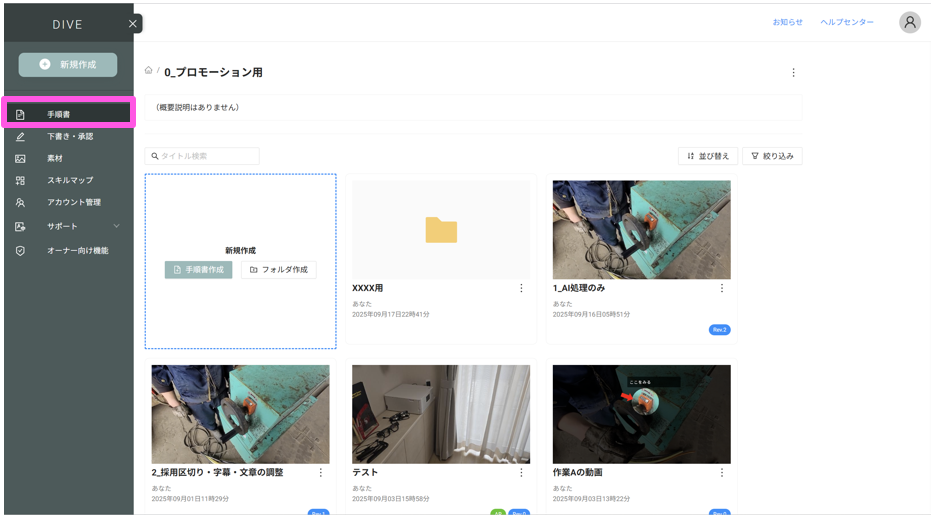
Task: Open three-dot menu for 作業Aの動画
Action: (x=722, y=472)
